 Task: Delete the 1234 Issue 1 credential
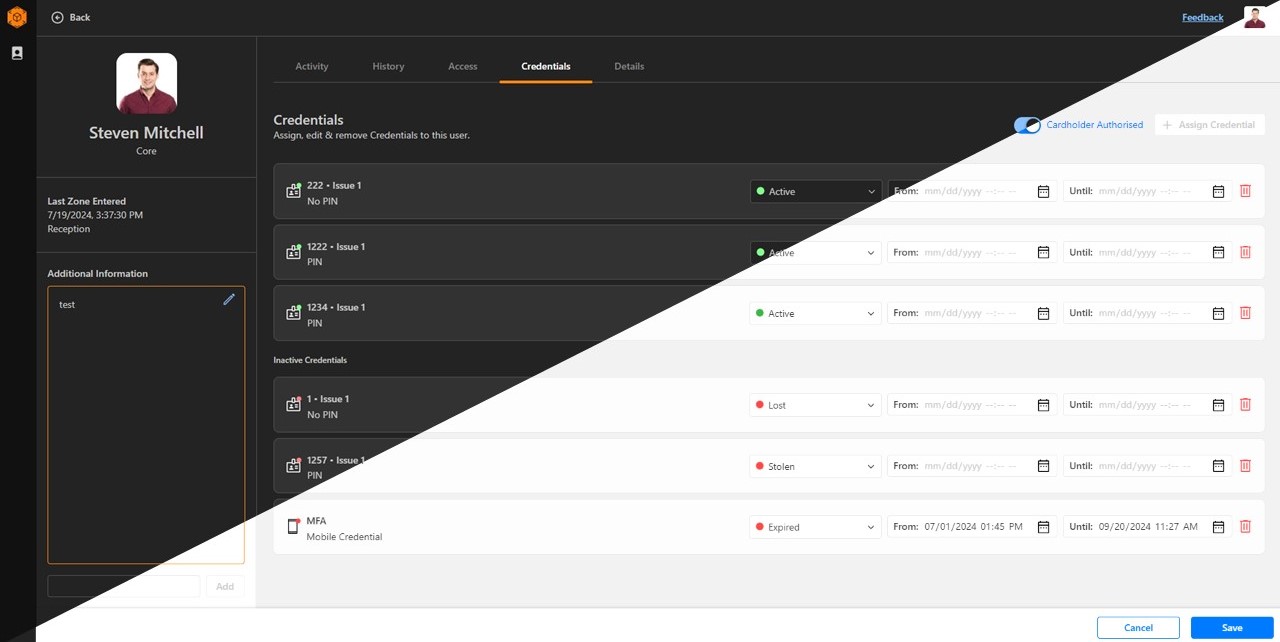pos(1245,312)
